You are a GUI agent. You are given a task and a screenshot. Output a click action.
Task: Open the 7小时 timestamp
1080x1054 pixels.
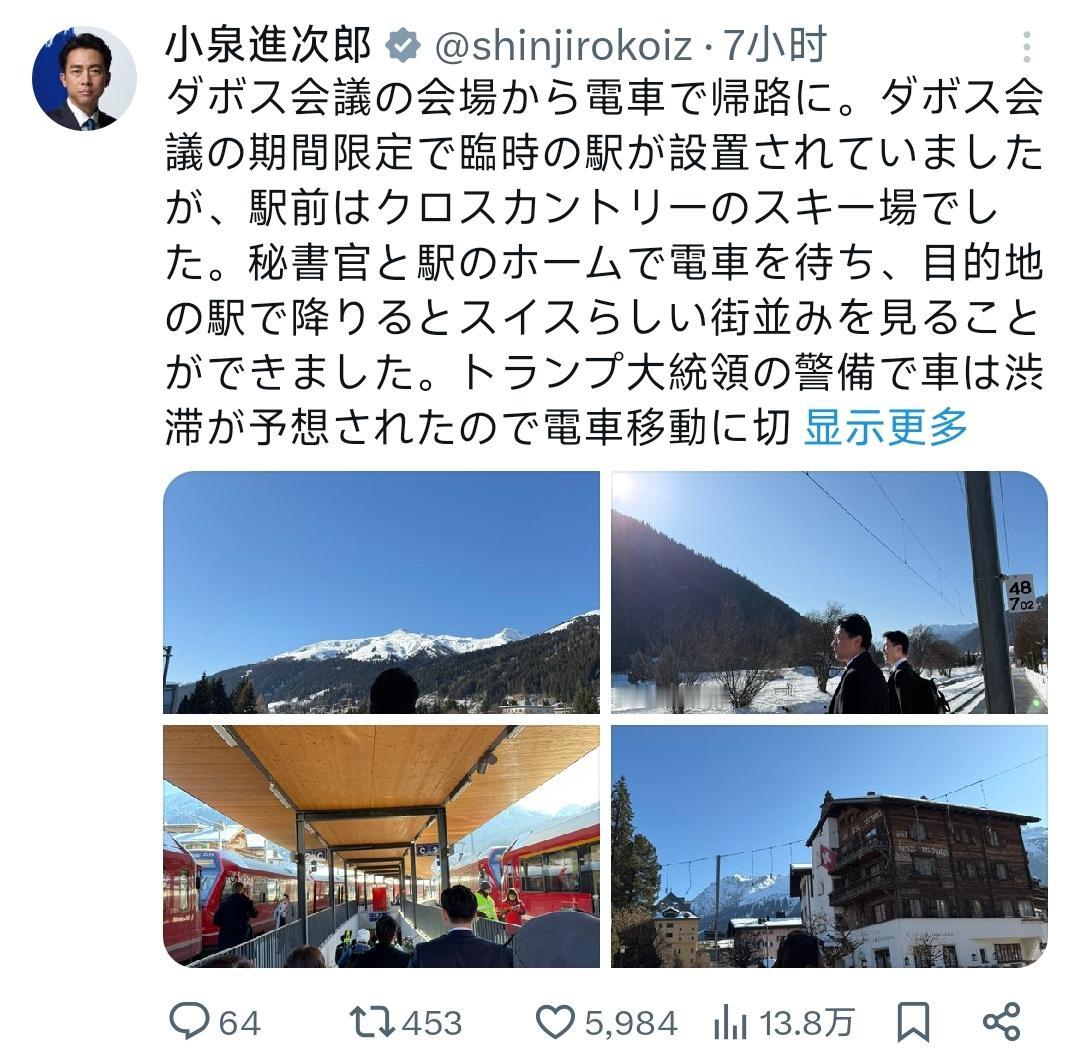774,45
